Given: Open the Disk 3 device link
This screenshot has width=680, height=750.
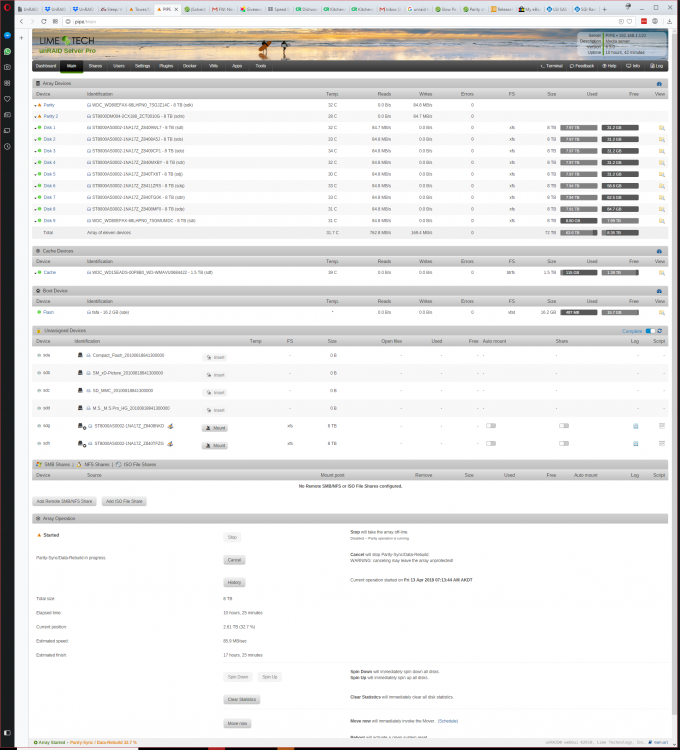Looking at the screenshot, I should click(49, 151).
